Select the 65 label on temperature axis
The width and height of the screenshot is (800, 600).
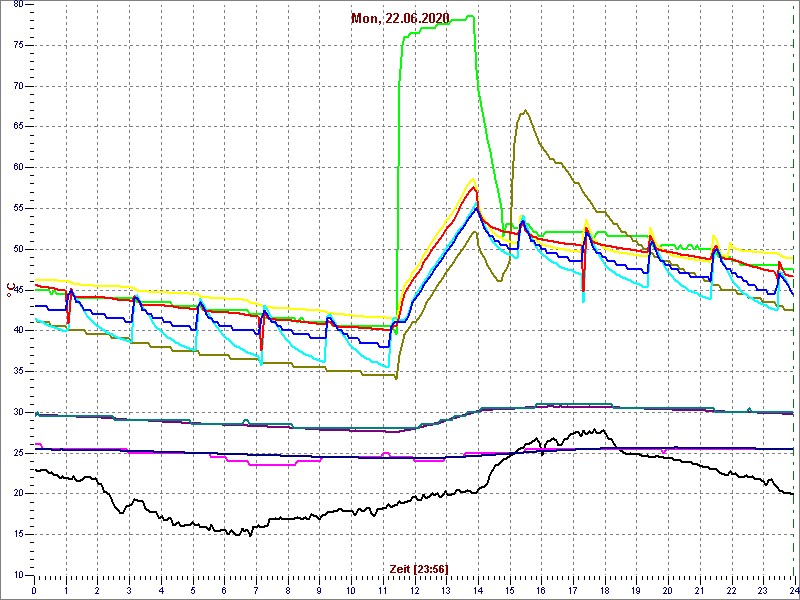pyautogui.click(x=18, y=127)
